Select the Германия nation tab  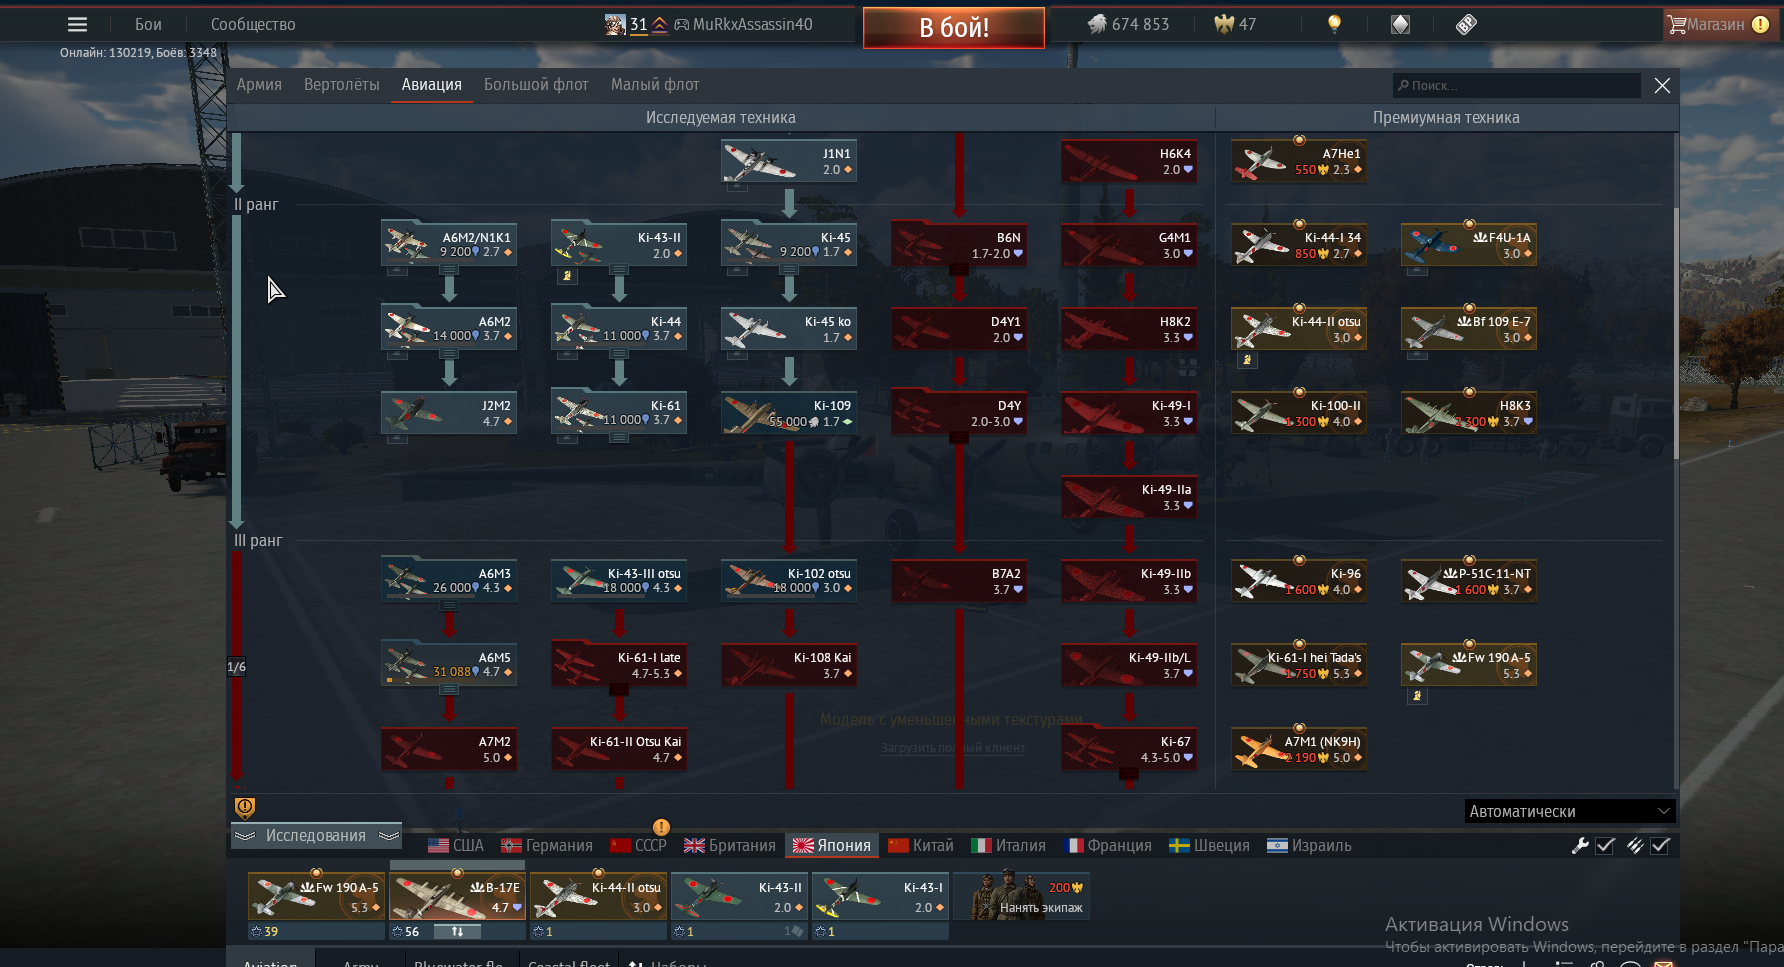pyautogui.click(x=547, y=846)
